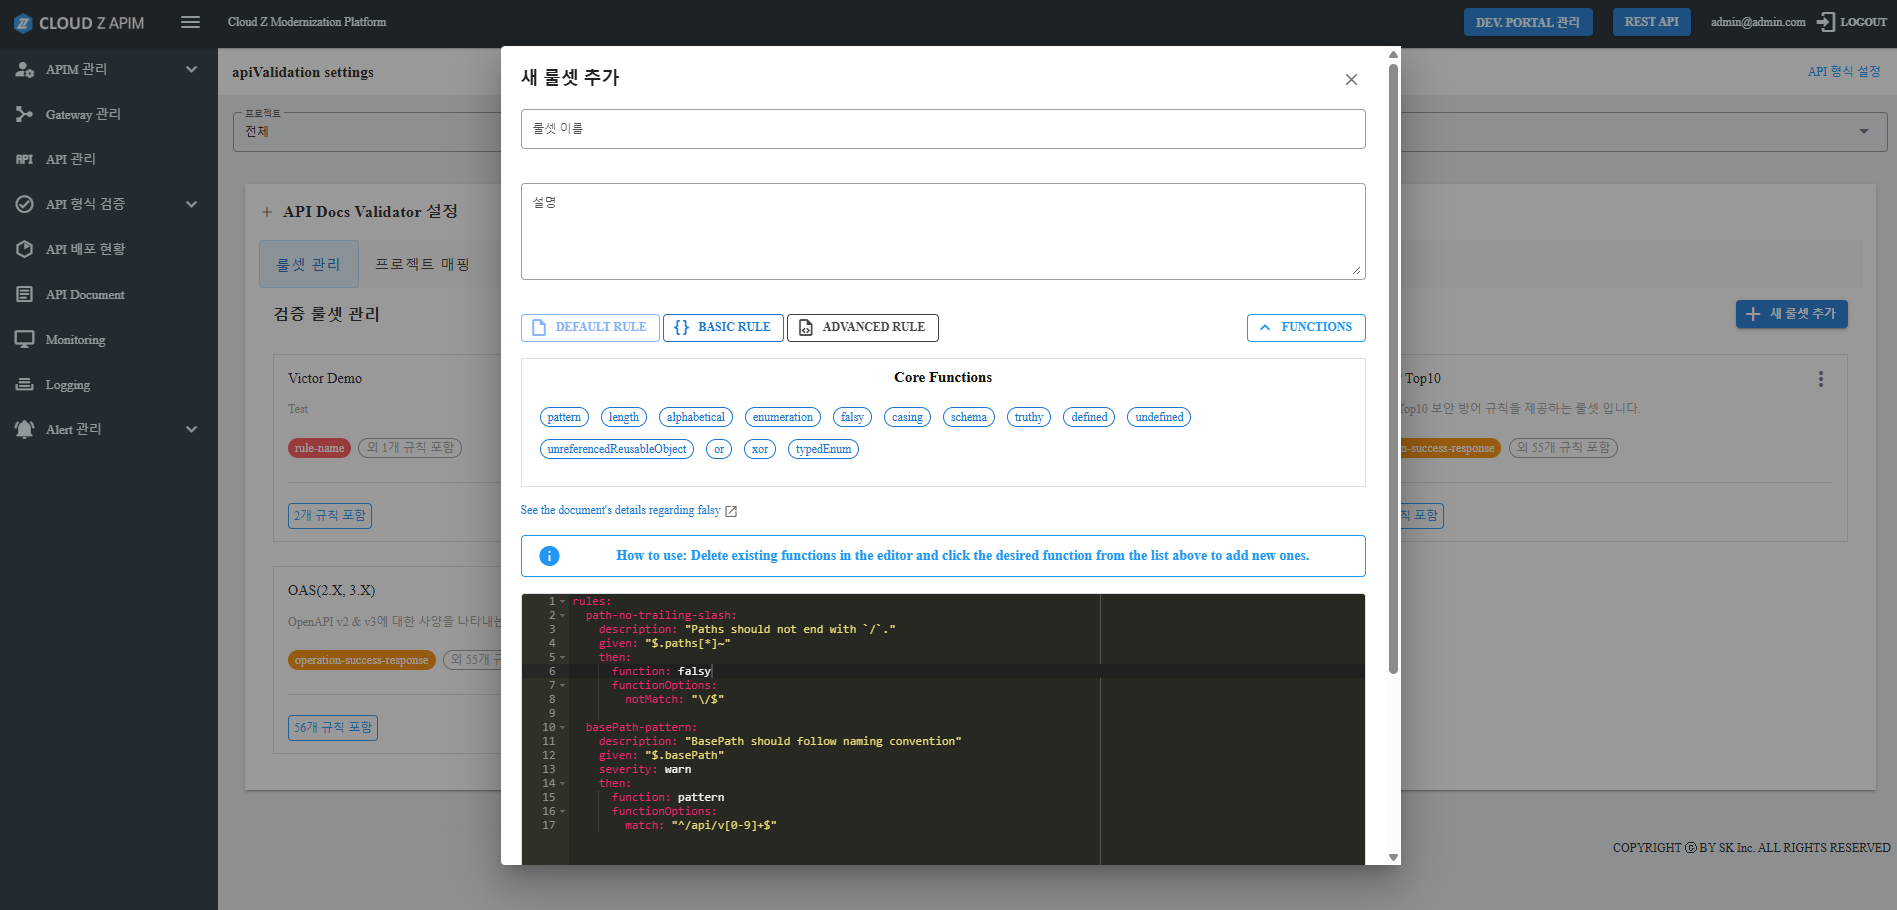Screen dimensions: 1897x910
Task: Open the Monitoring sidebar icon
Action: (x=24, y=339)
